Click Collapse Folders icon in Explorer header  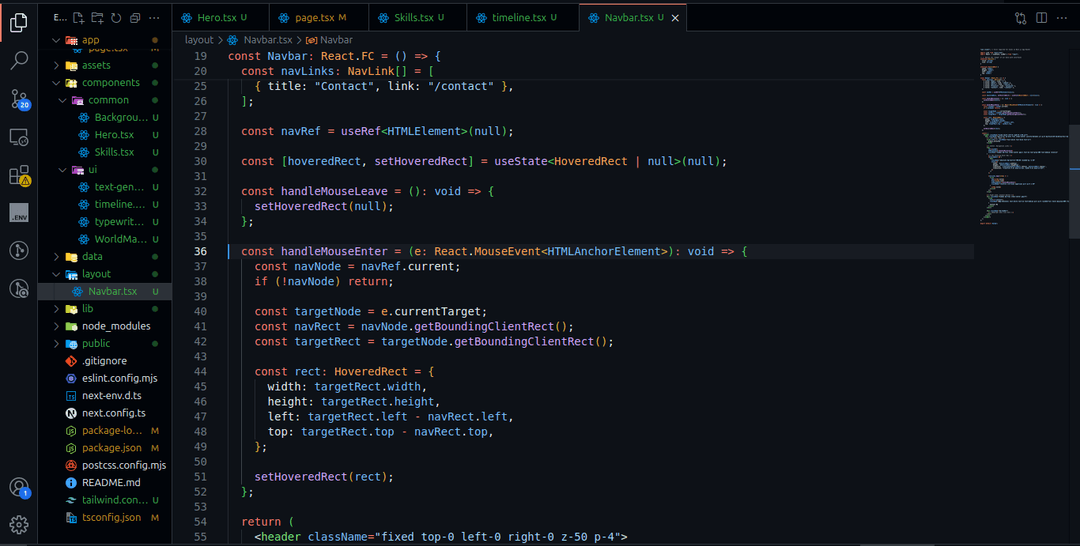[135, 18]
